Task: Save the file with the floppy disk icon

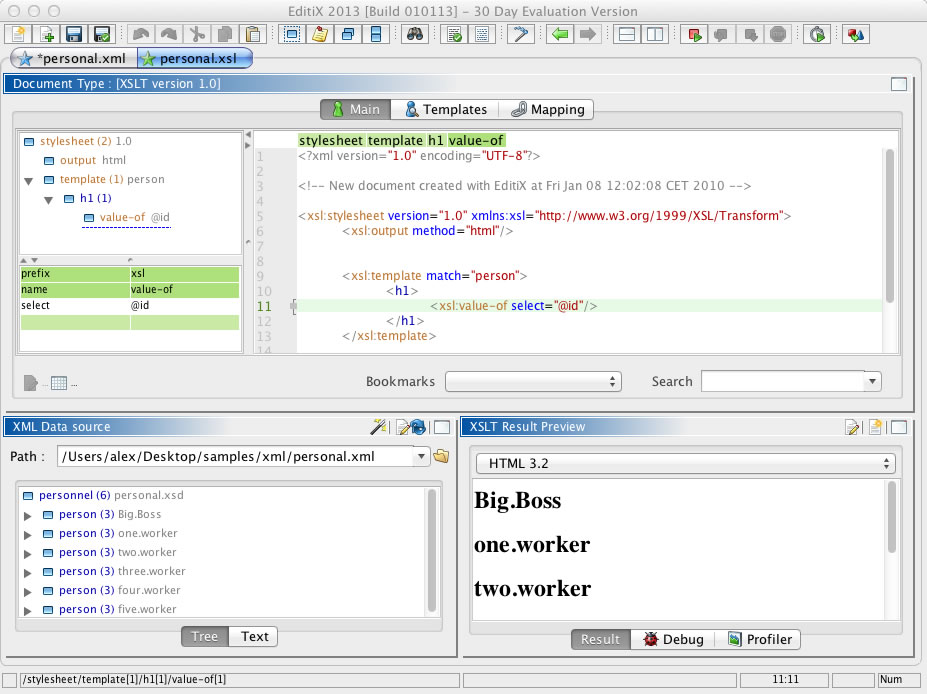Action: [x=74, y=34]
